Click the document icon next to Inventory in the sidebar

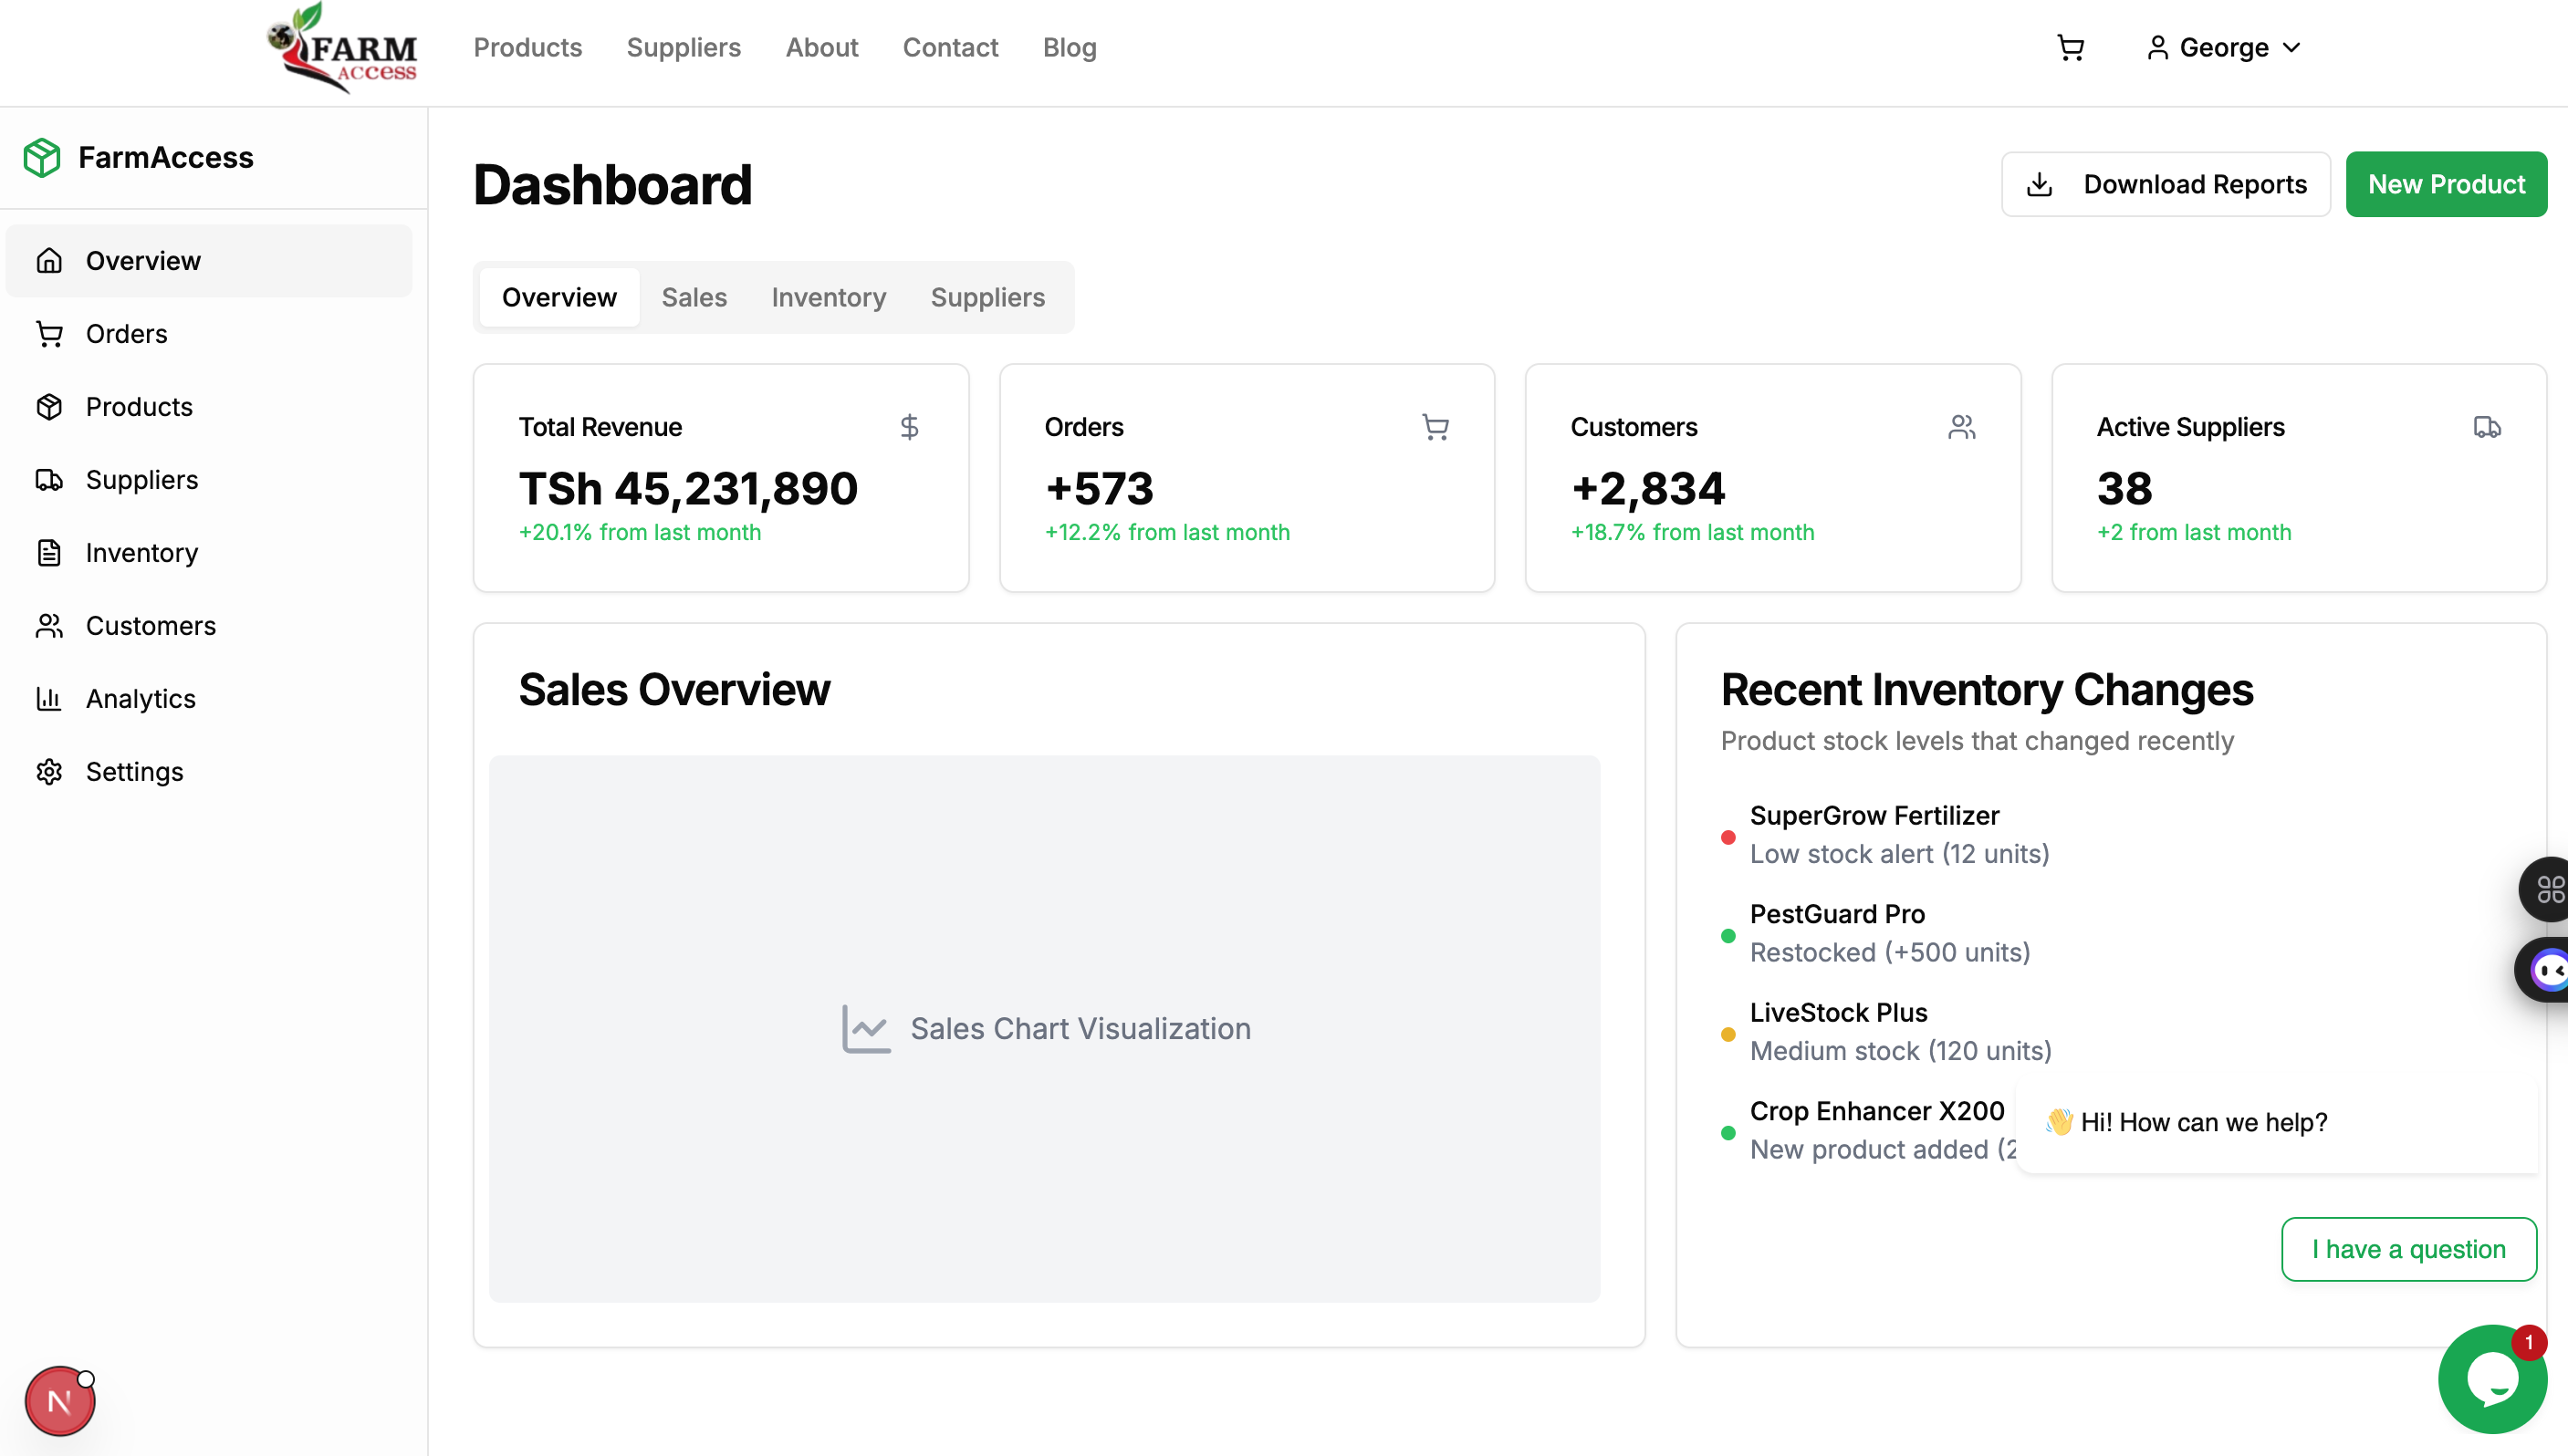pos(49,552)
